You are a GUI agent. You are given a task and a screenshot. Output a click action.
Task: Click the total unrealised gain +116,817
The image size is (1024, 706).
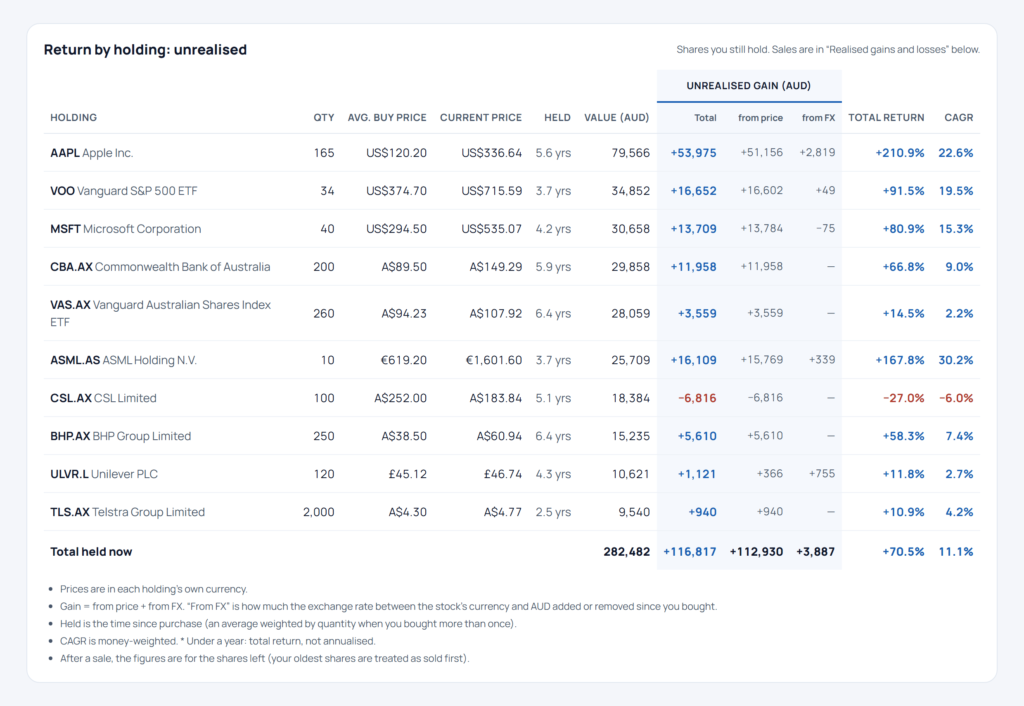point(690,552)
